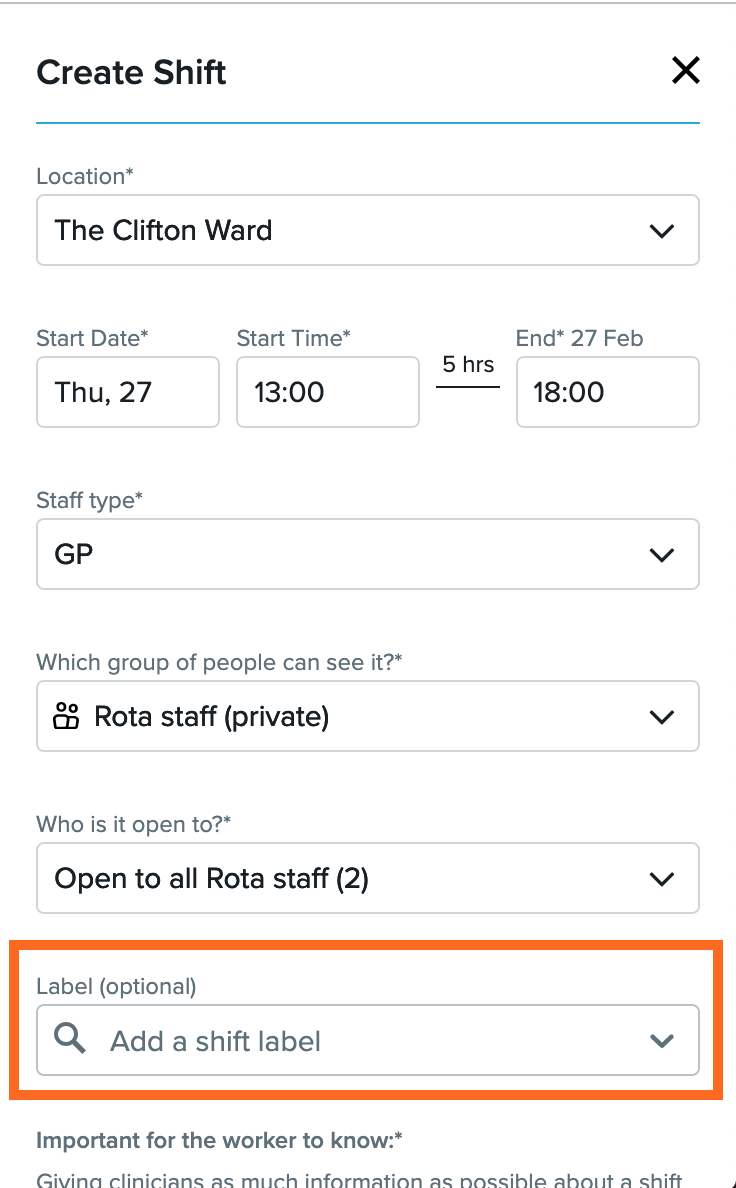Viewport: 736px width, 1188px height.
Task: Click the people group icon beside Rota staff
Action: pos(66,716)
